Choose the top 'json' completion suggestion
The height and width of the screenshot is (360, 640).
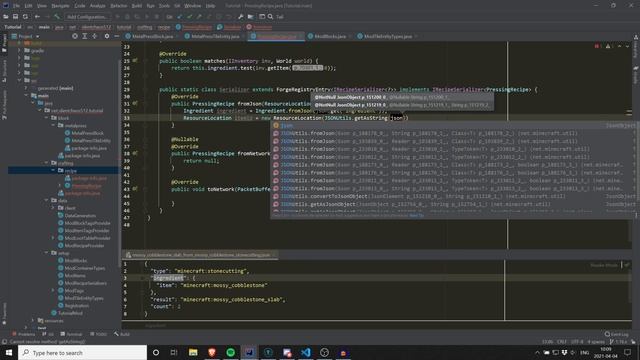(x=454, y=126)
